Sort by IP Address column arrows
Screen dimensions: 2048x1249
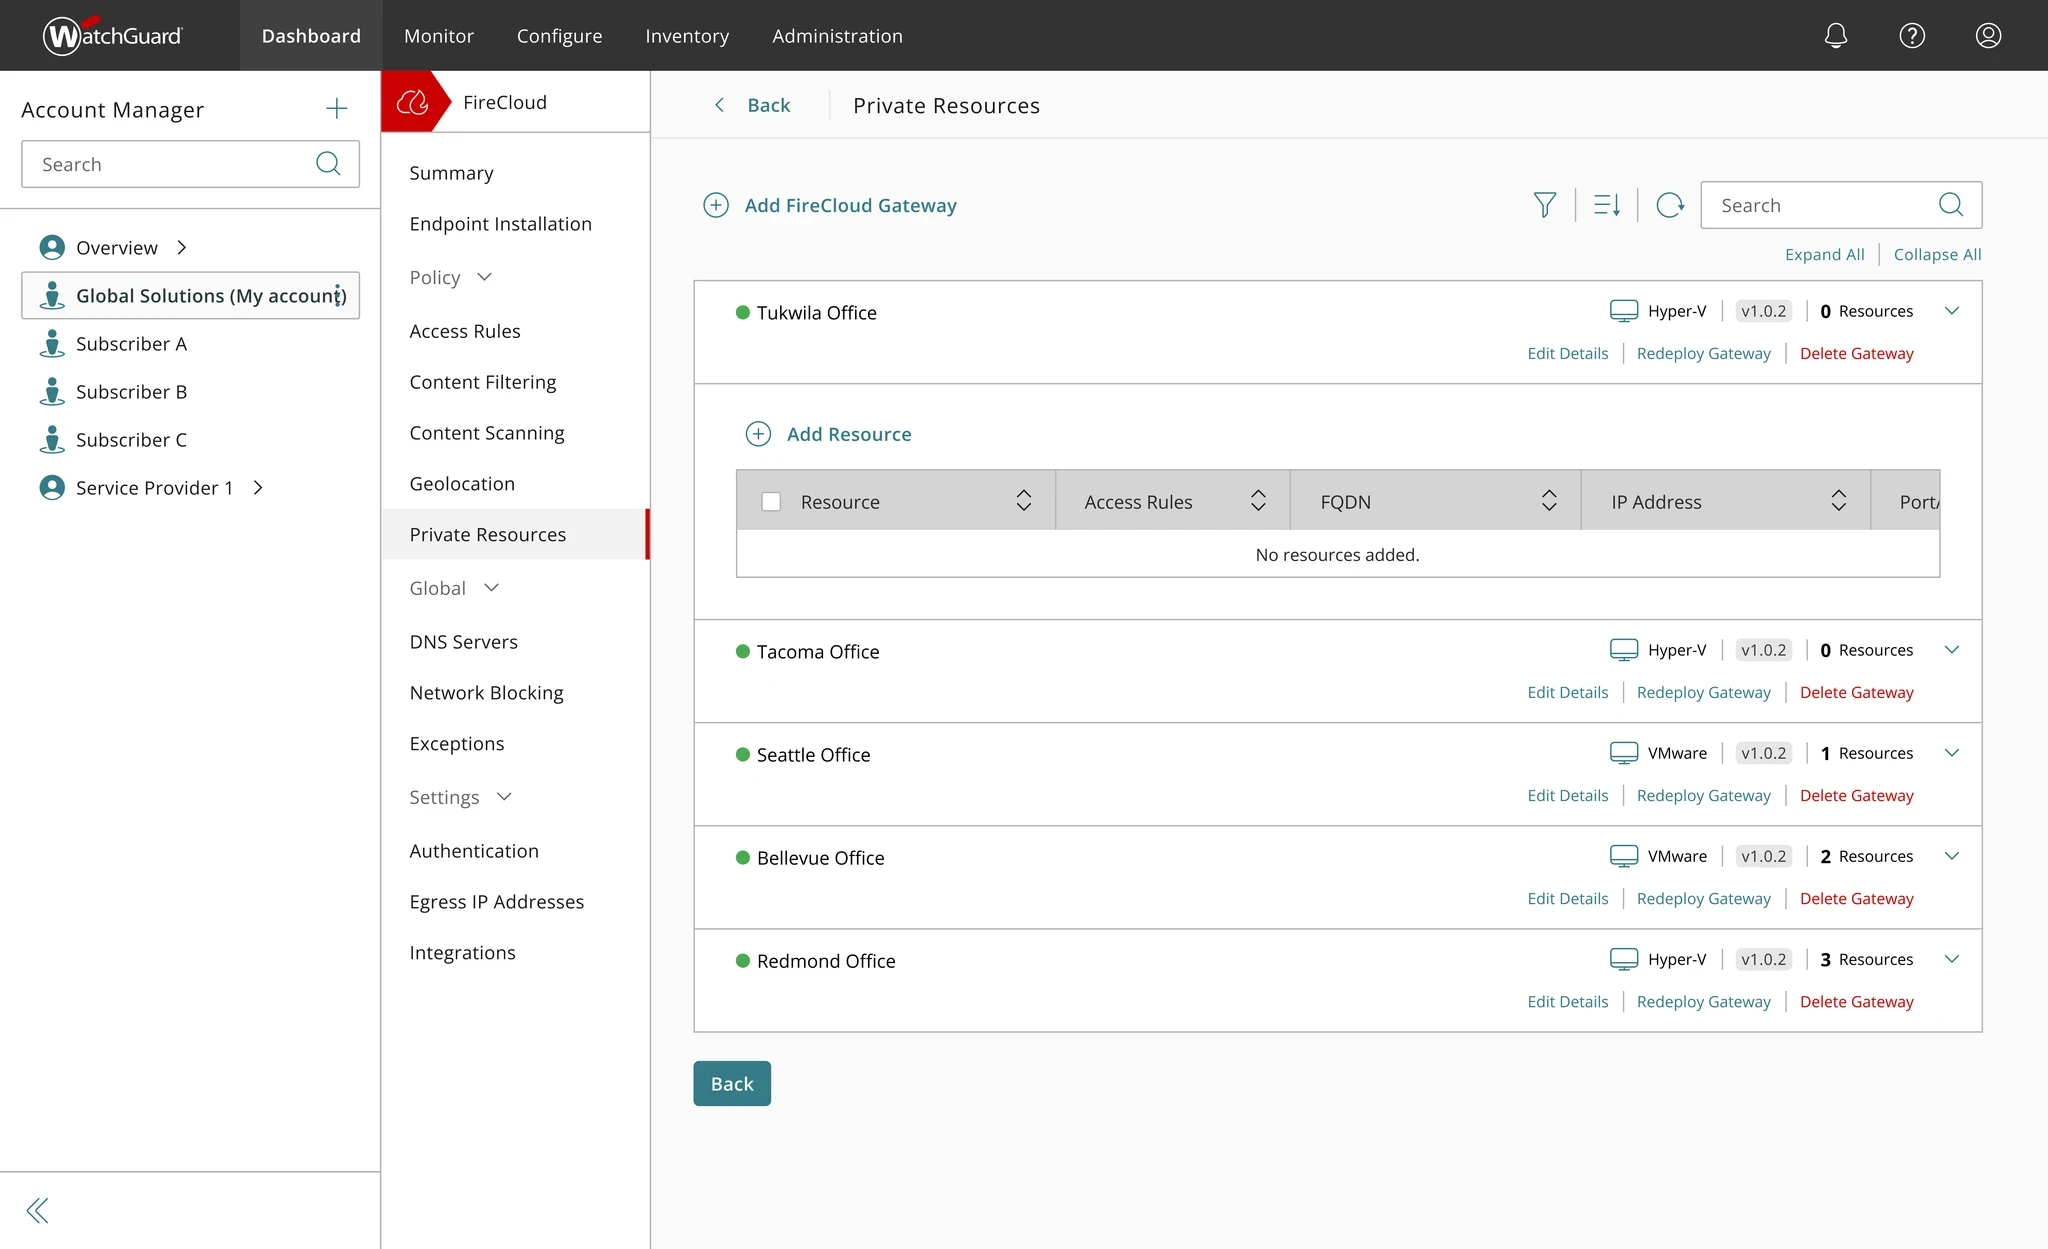pos(1839,501)
